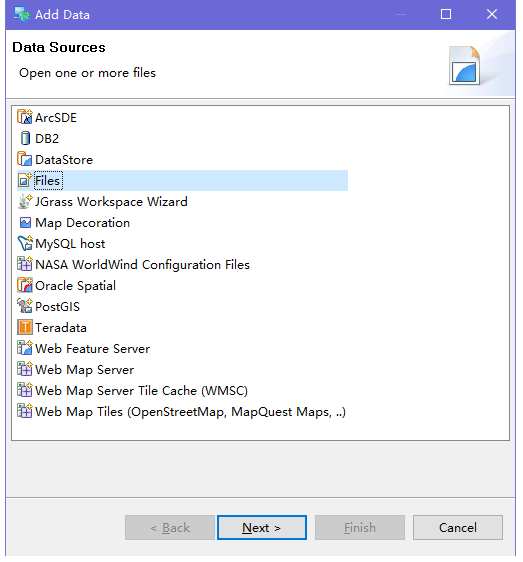
Task: Select the Map Decoration icon
Action: coord(25,223)
